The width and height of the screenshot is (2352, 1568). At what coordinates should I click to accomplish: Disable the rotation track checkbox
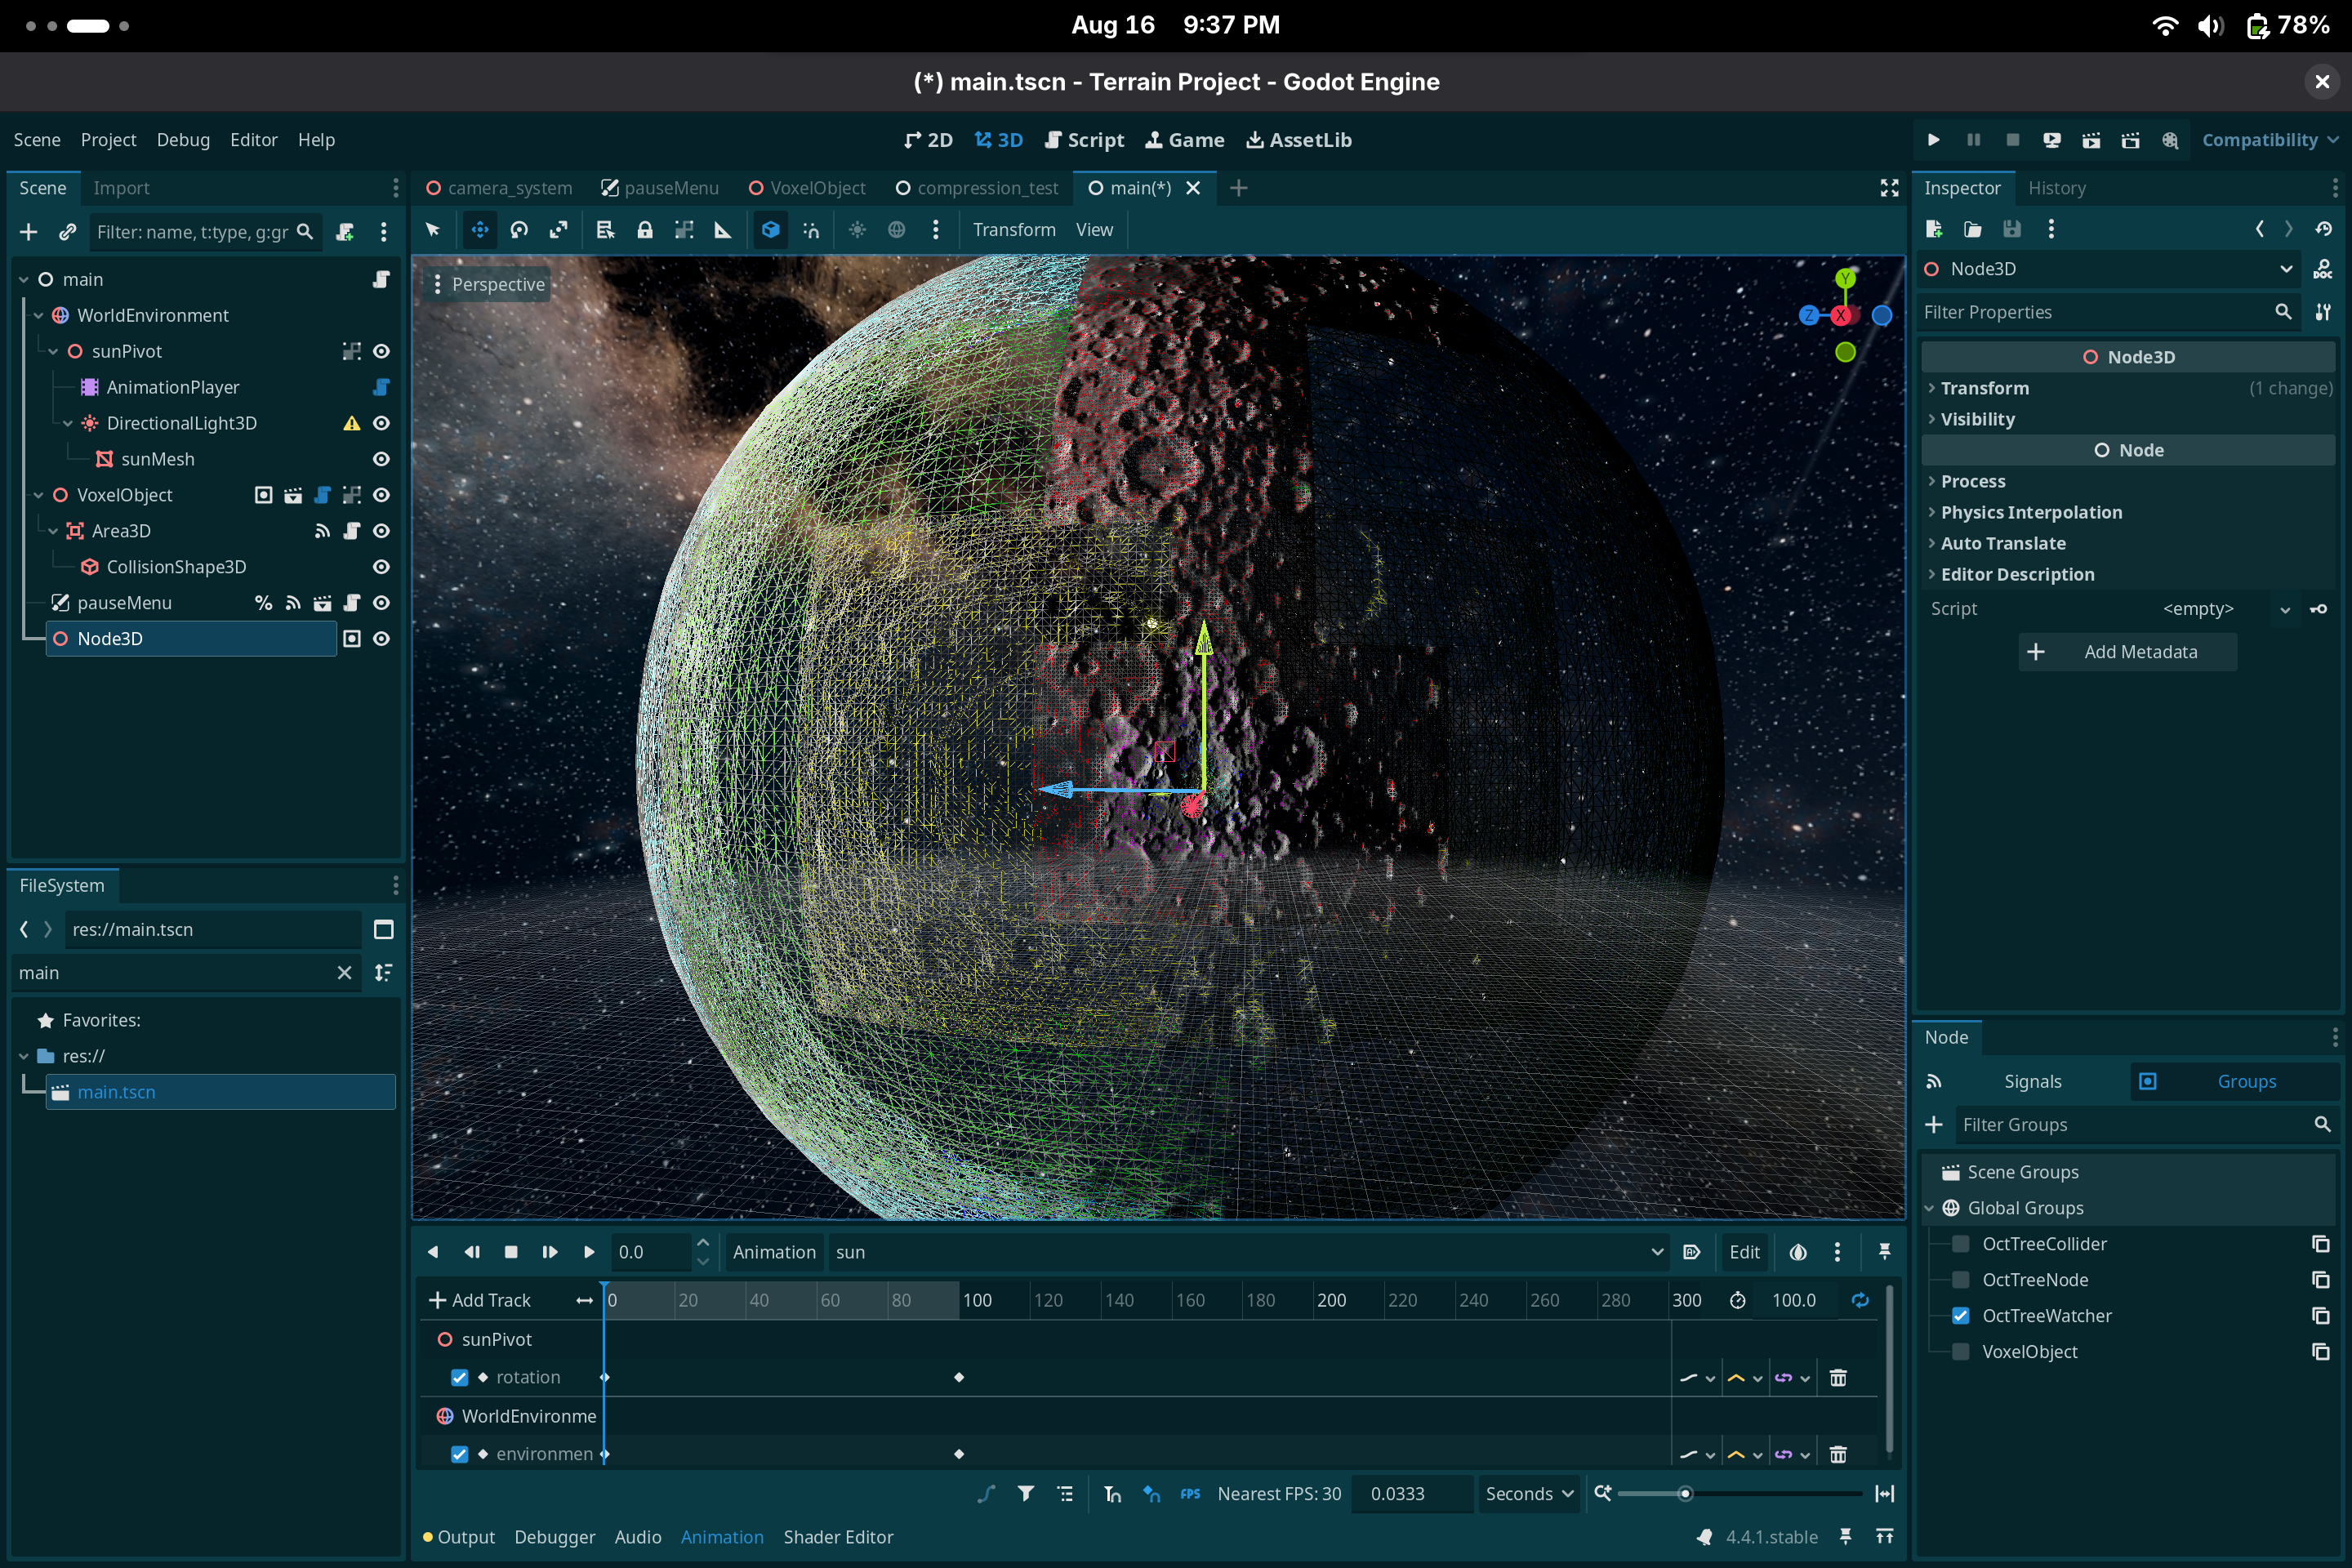pos(459,1378)
